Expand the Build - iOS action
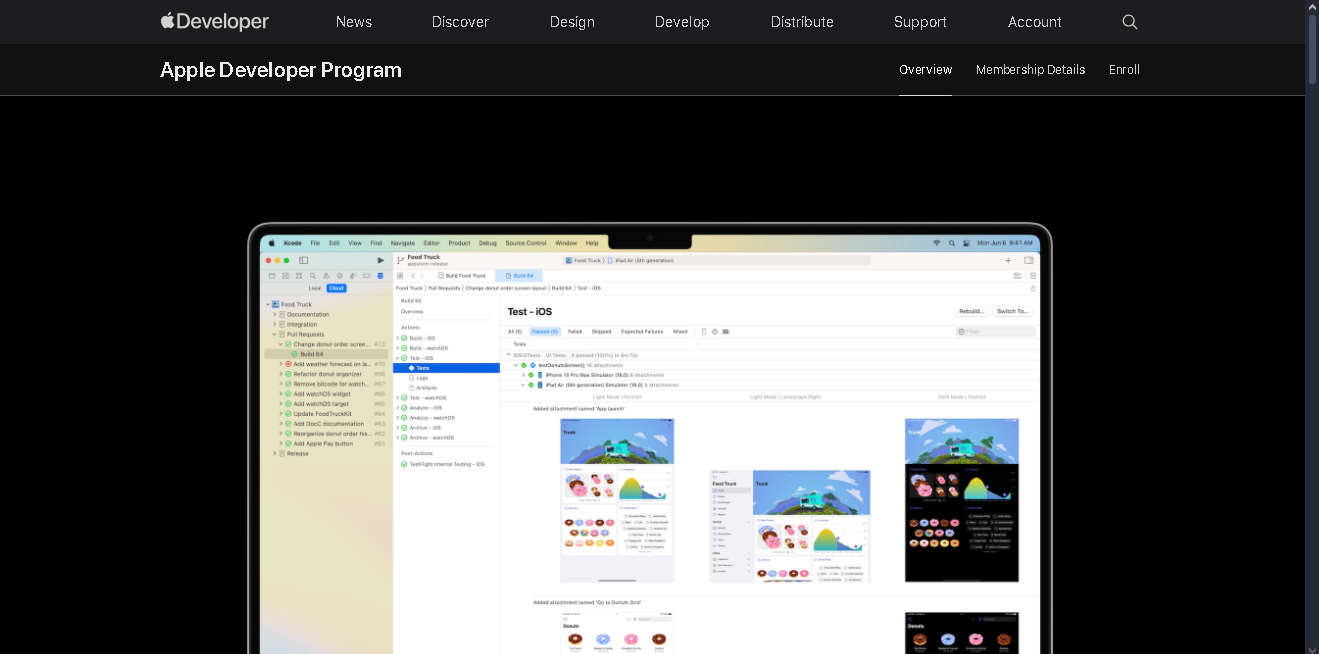 click(398, 338)
